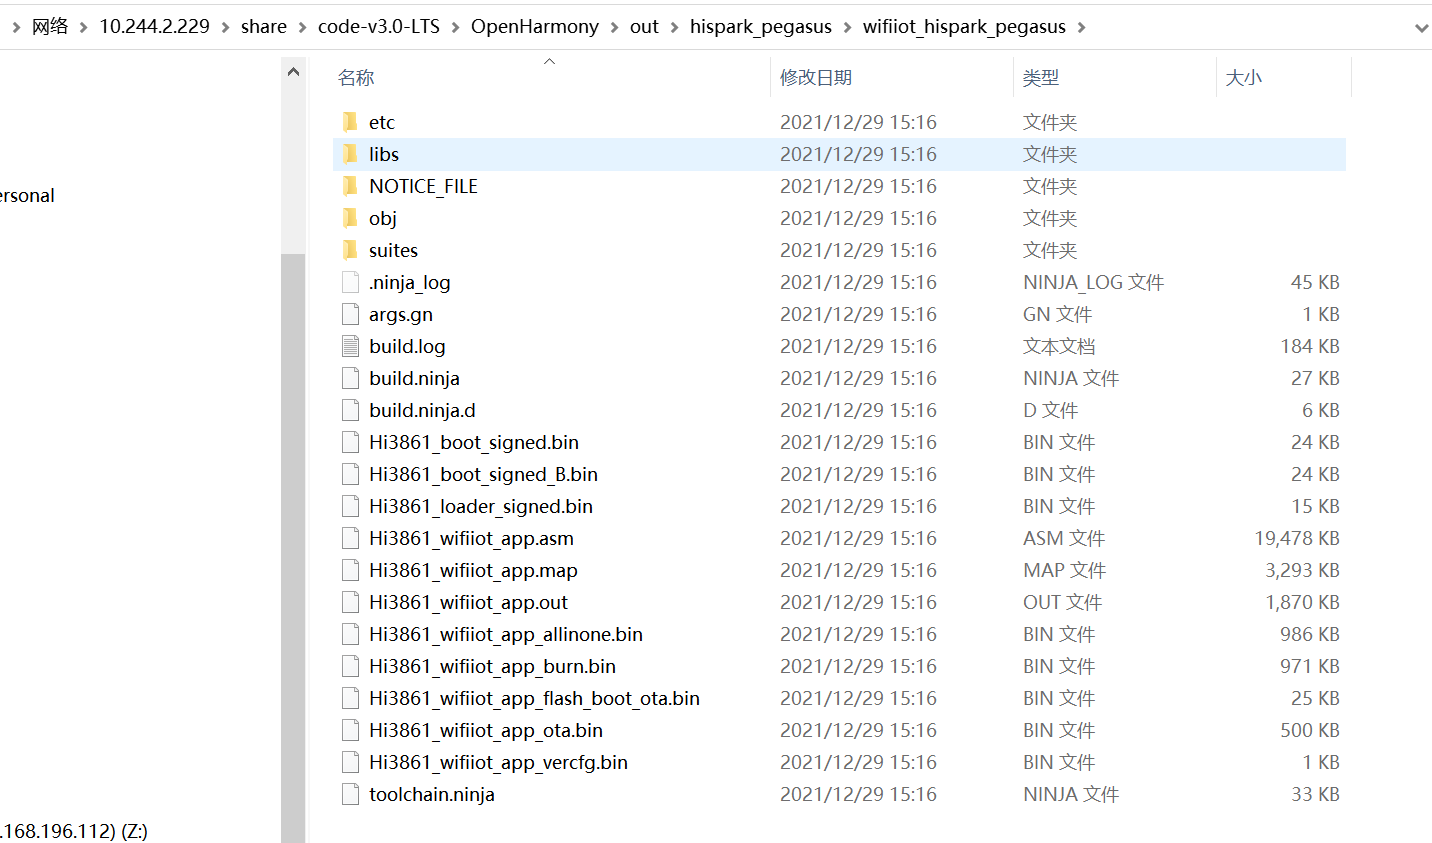This screenshot has height=843, width=1432.
Task: Navigate to 网络 in the address bar
Action: (x=50, y=27)
